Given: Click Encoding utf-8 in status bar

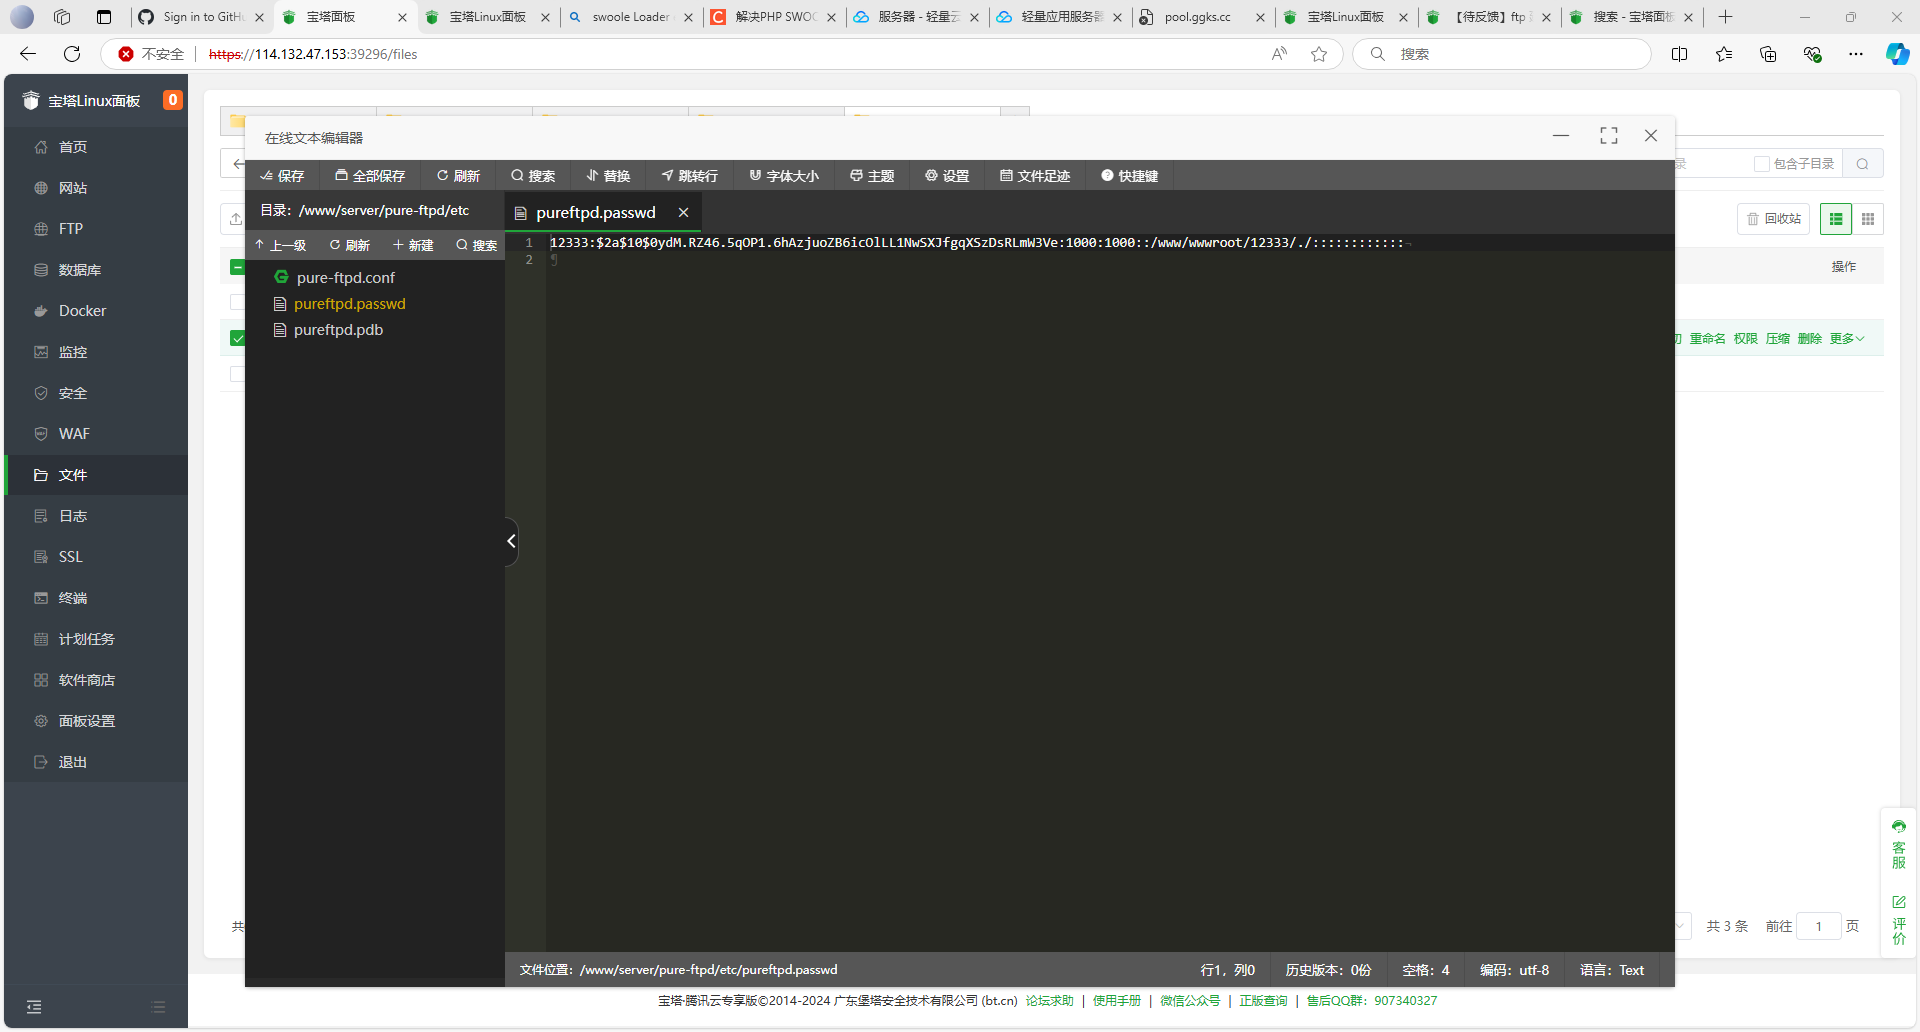Looking at the screenshot, I should [x=1514, y=970].
